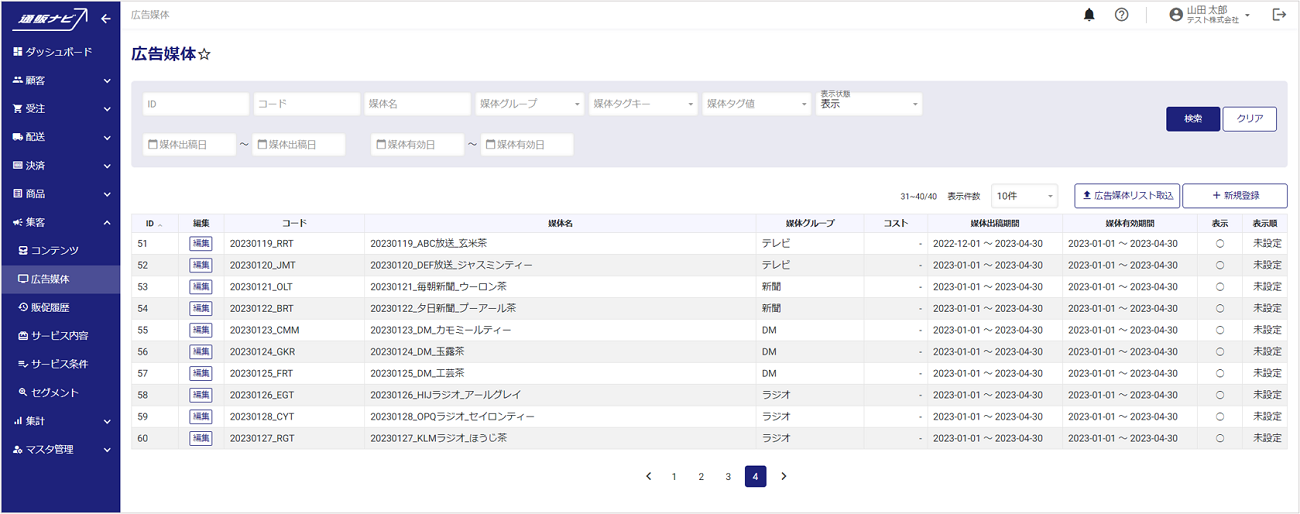
Task: Select コンテンツ in the sidebar
Action: click(x=54, y=250)
